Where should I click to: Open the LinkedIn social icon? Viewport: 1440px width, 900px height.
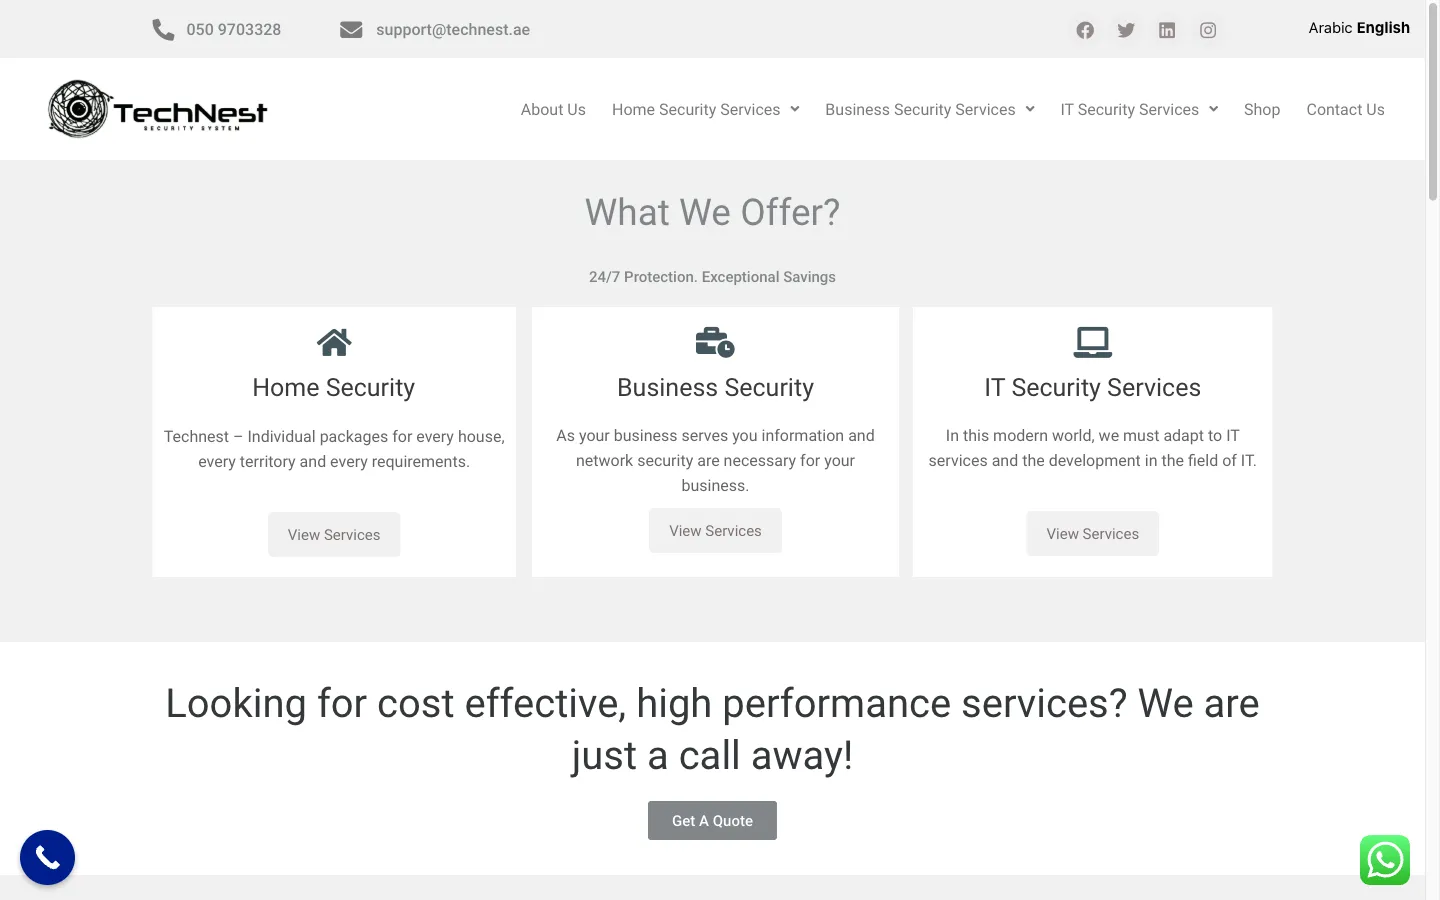pos(1167,30)
